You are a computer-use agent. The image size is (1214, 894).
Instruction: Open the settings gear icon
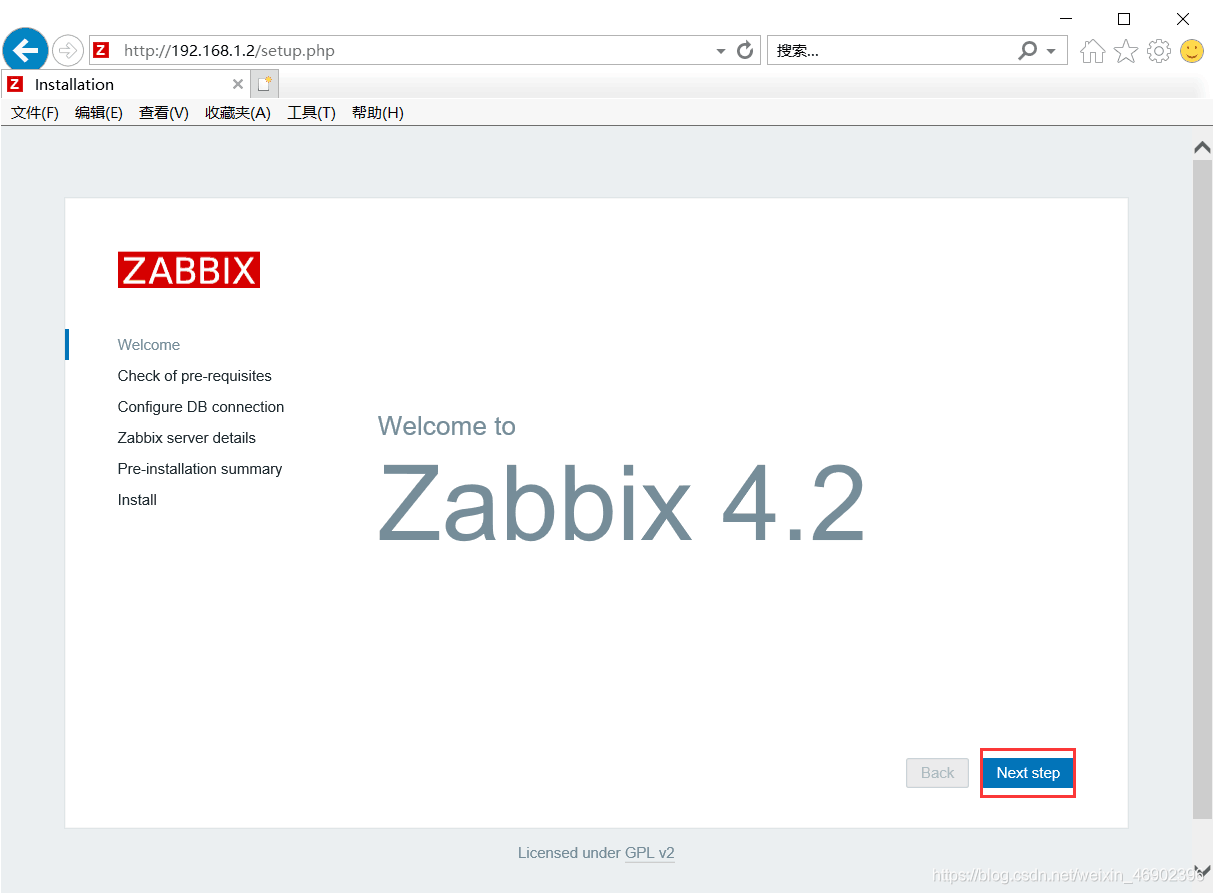(1159, 51)
